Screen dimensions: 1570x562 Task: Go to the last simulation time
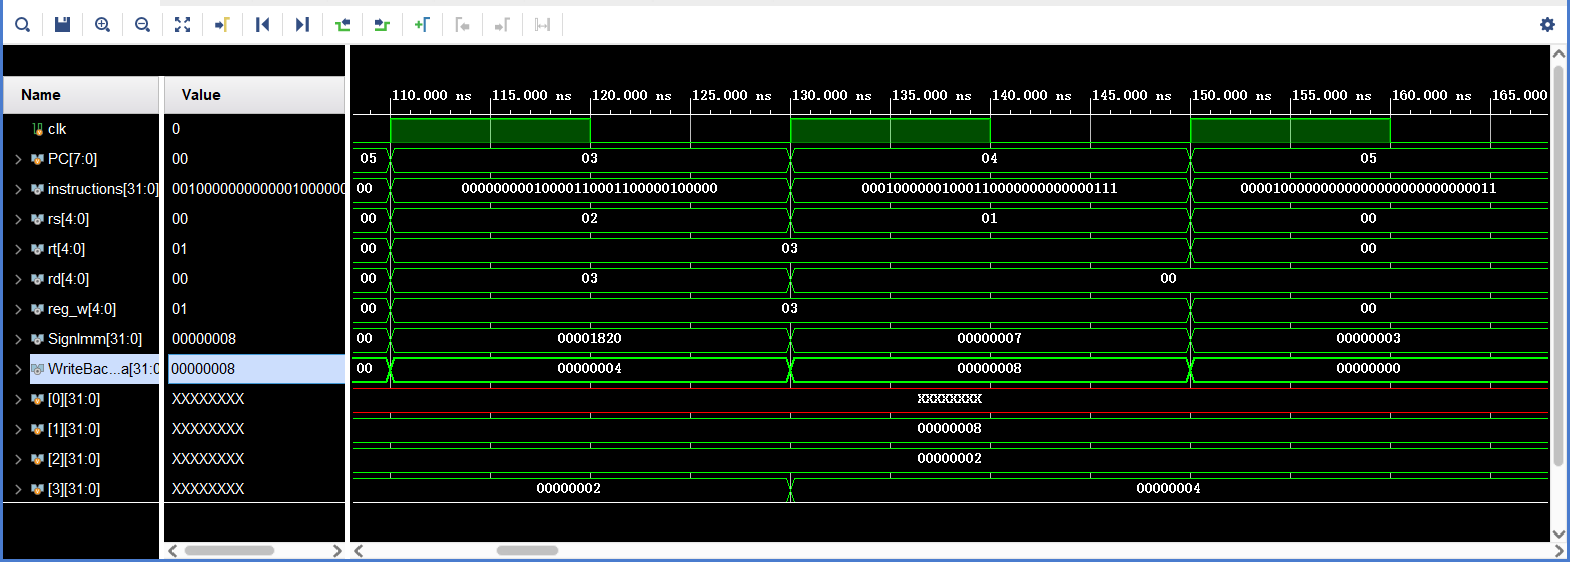click(x=302, y=24)
